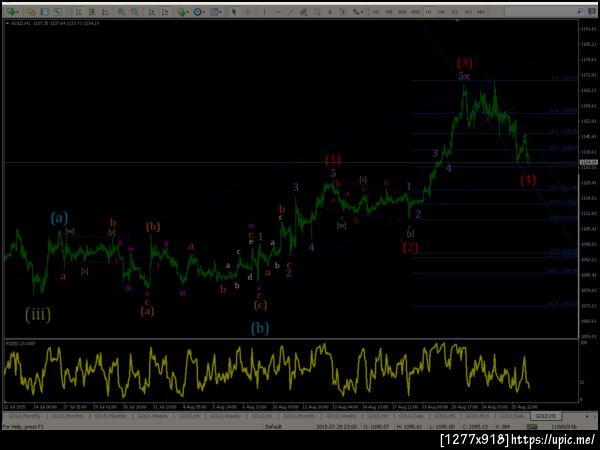Screen dimensions: 600x450
Task: Open the chat icon beside search
Action: coord(591,12)
